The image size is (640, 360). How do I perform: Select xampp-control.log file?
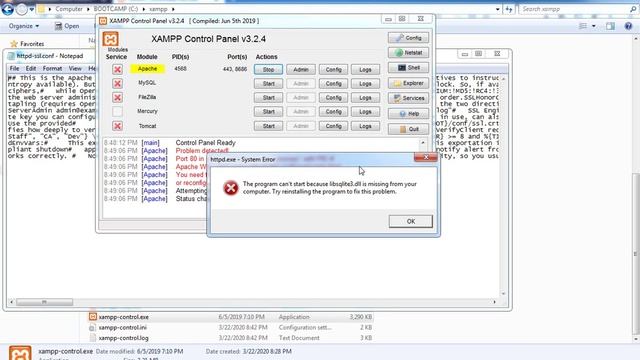[x=230, y=338]
